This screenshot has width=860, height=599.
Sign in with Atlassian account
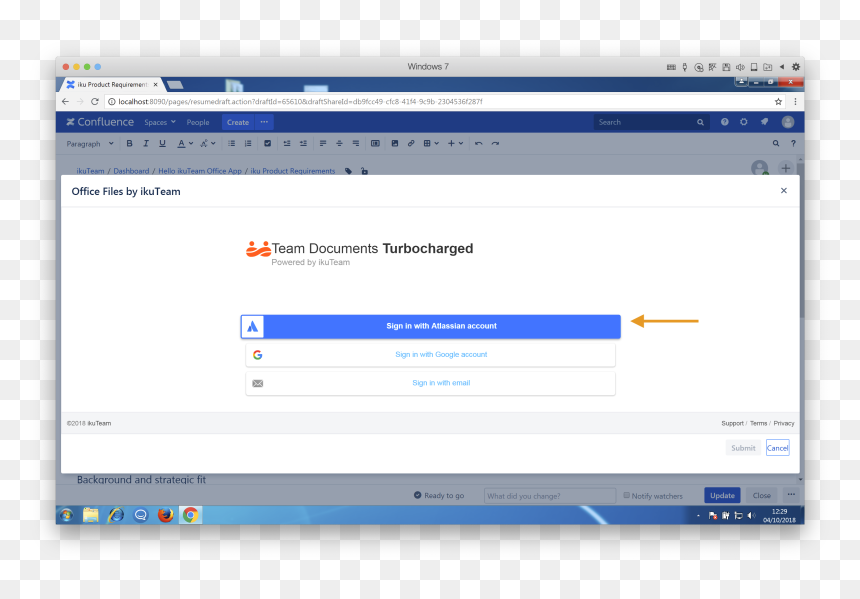[x=431, y=326]
